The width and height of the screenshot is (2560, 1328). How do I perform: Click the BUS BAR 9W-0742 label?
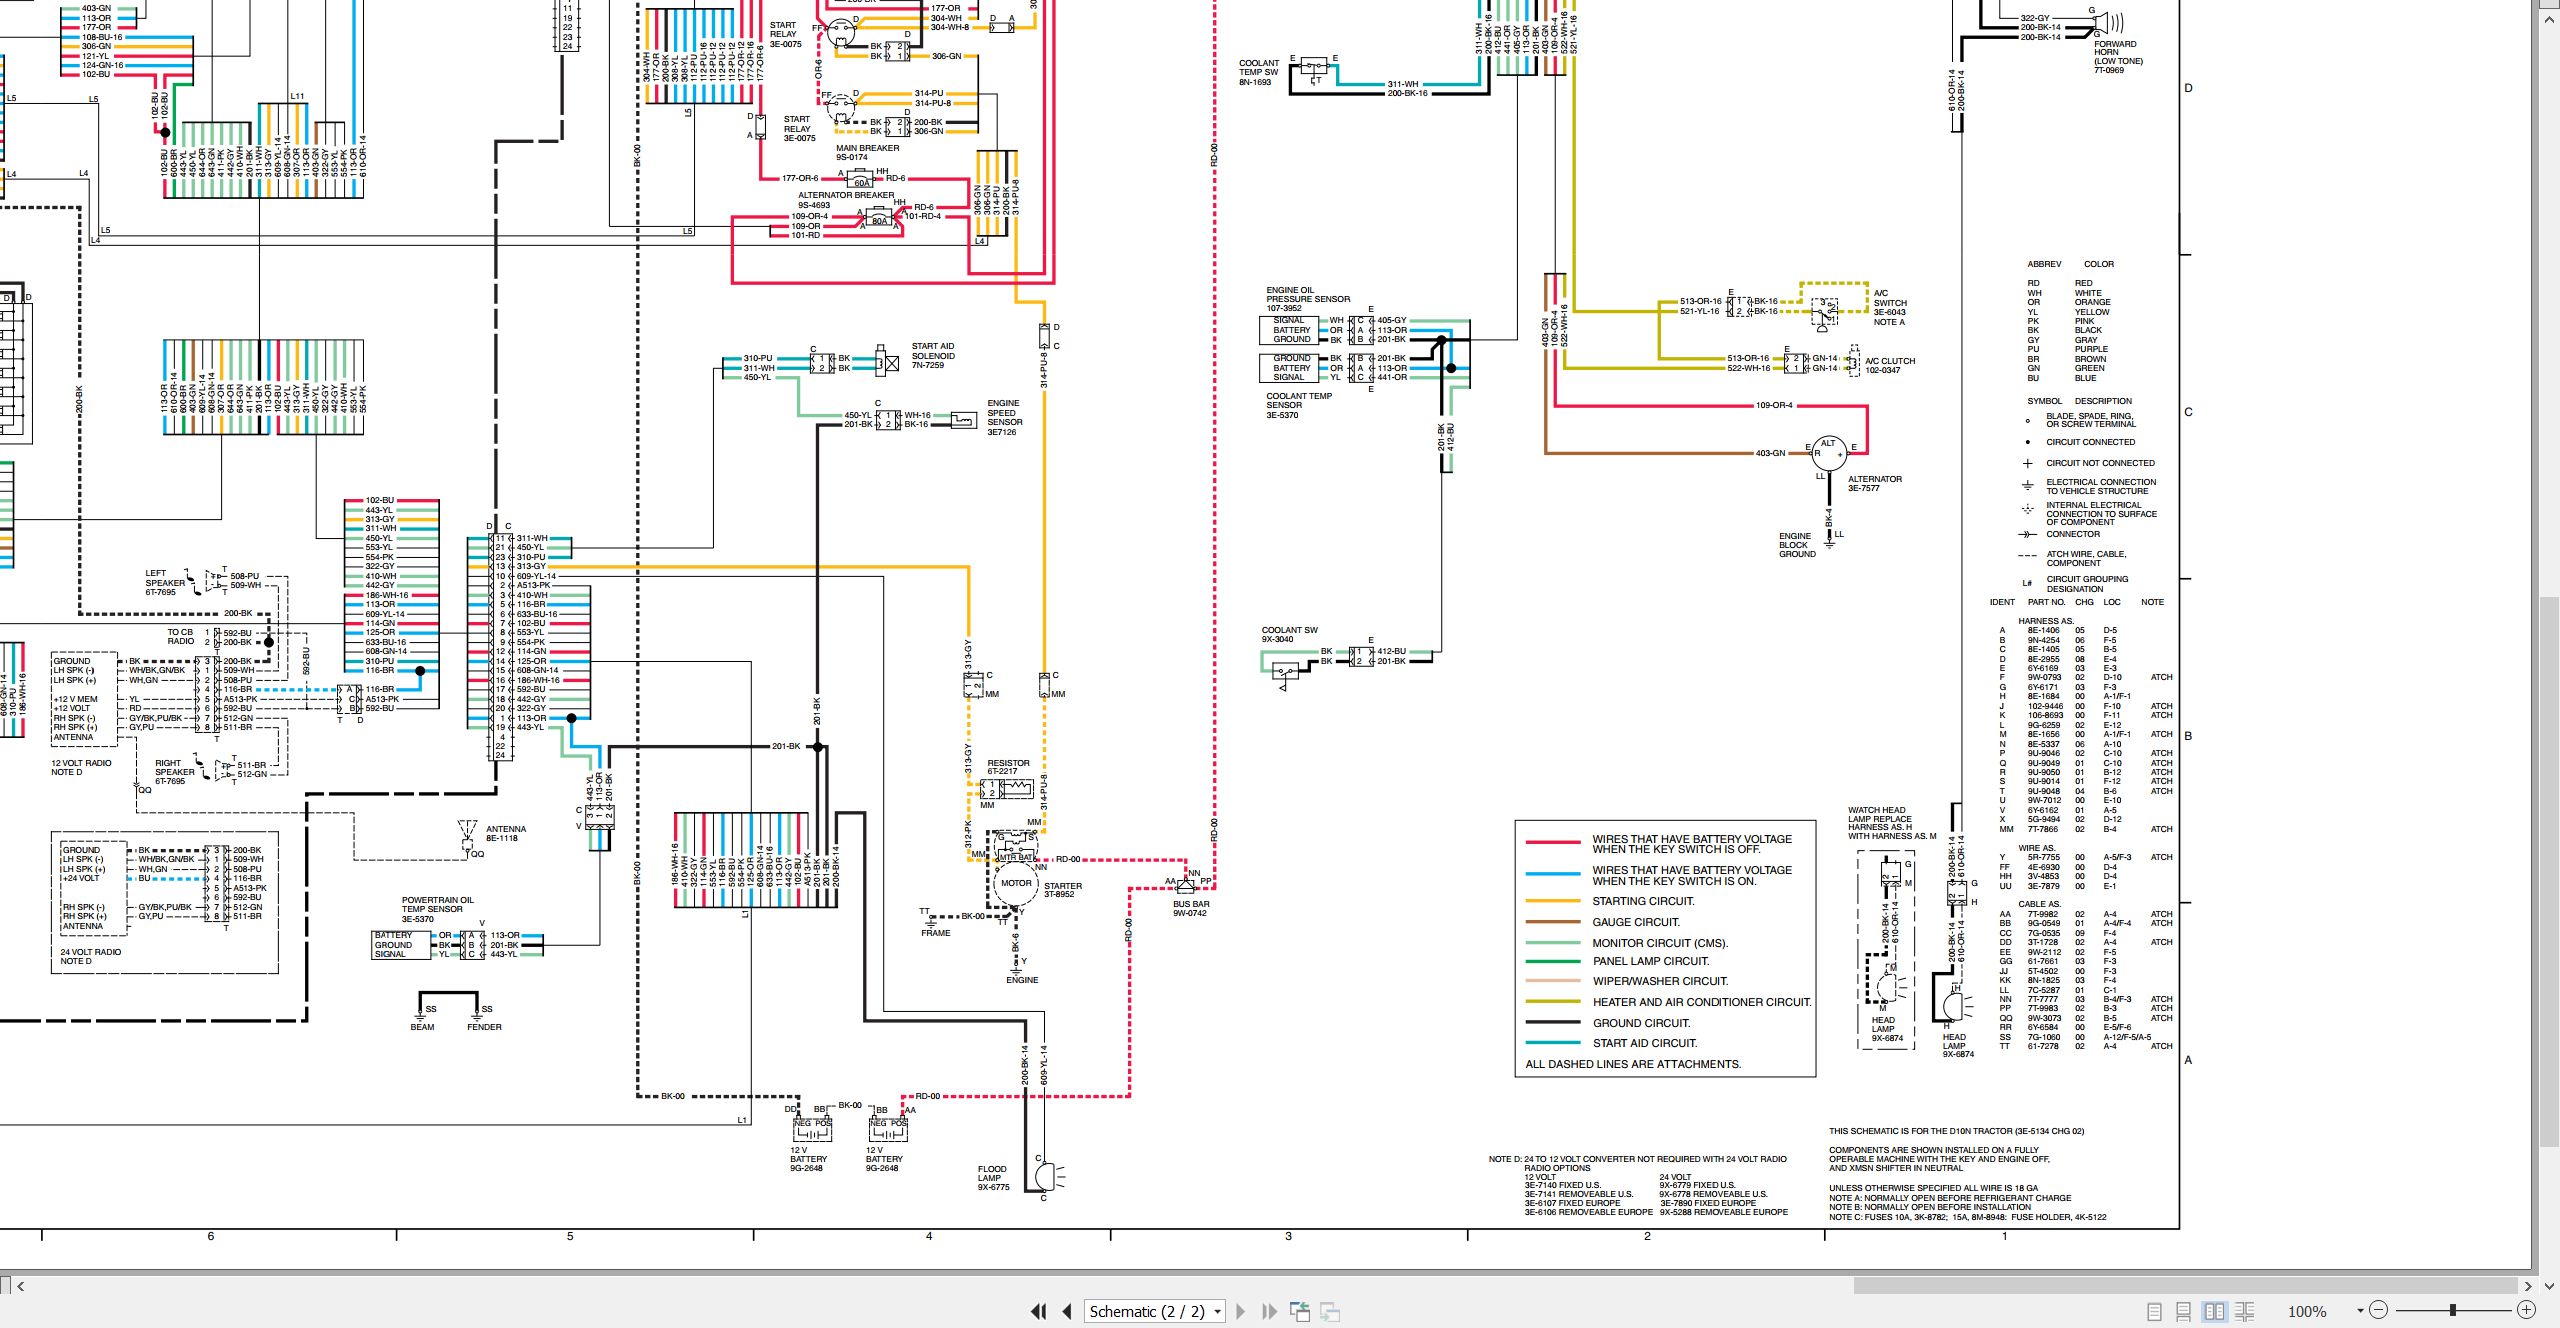pos(1191,908)
